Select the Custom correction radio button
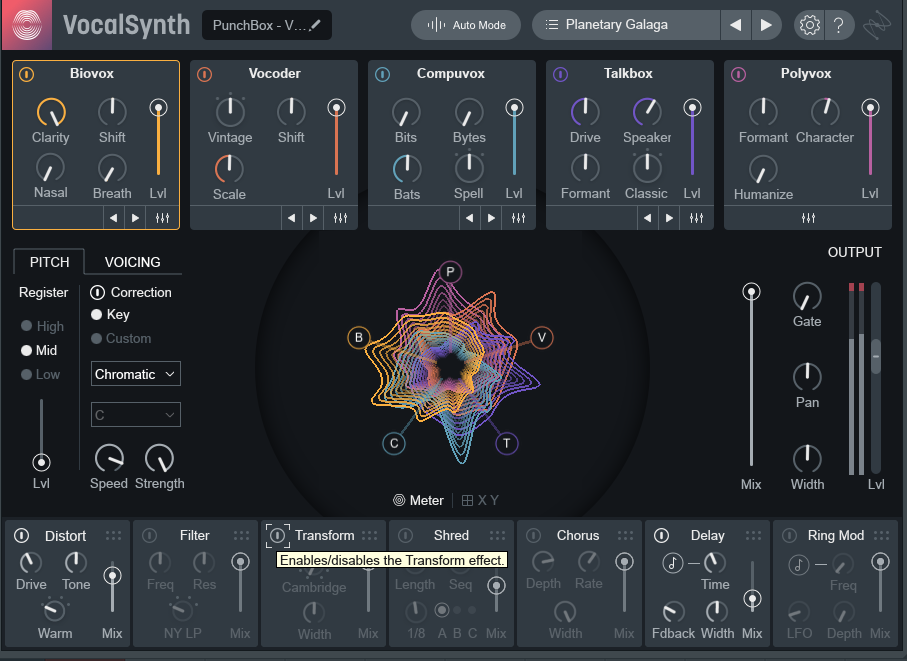907x661 pixels. (97, 338)
